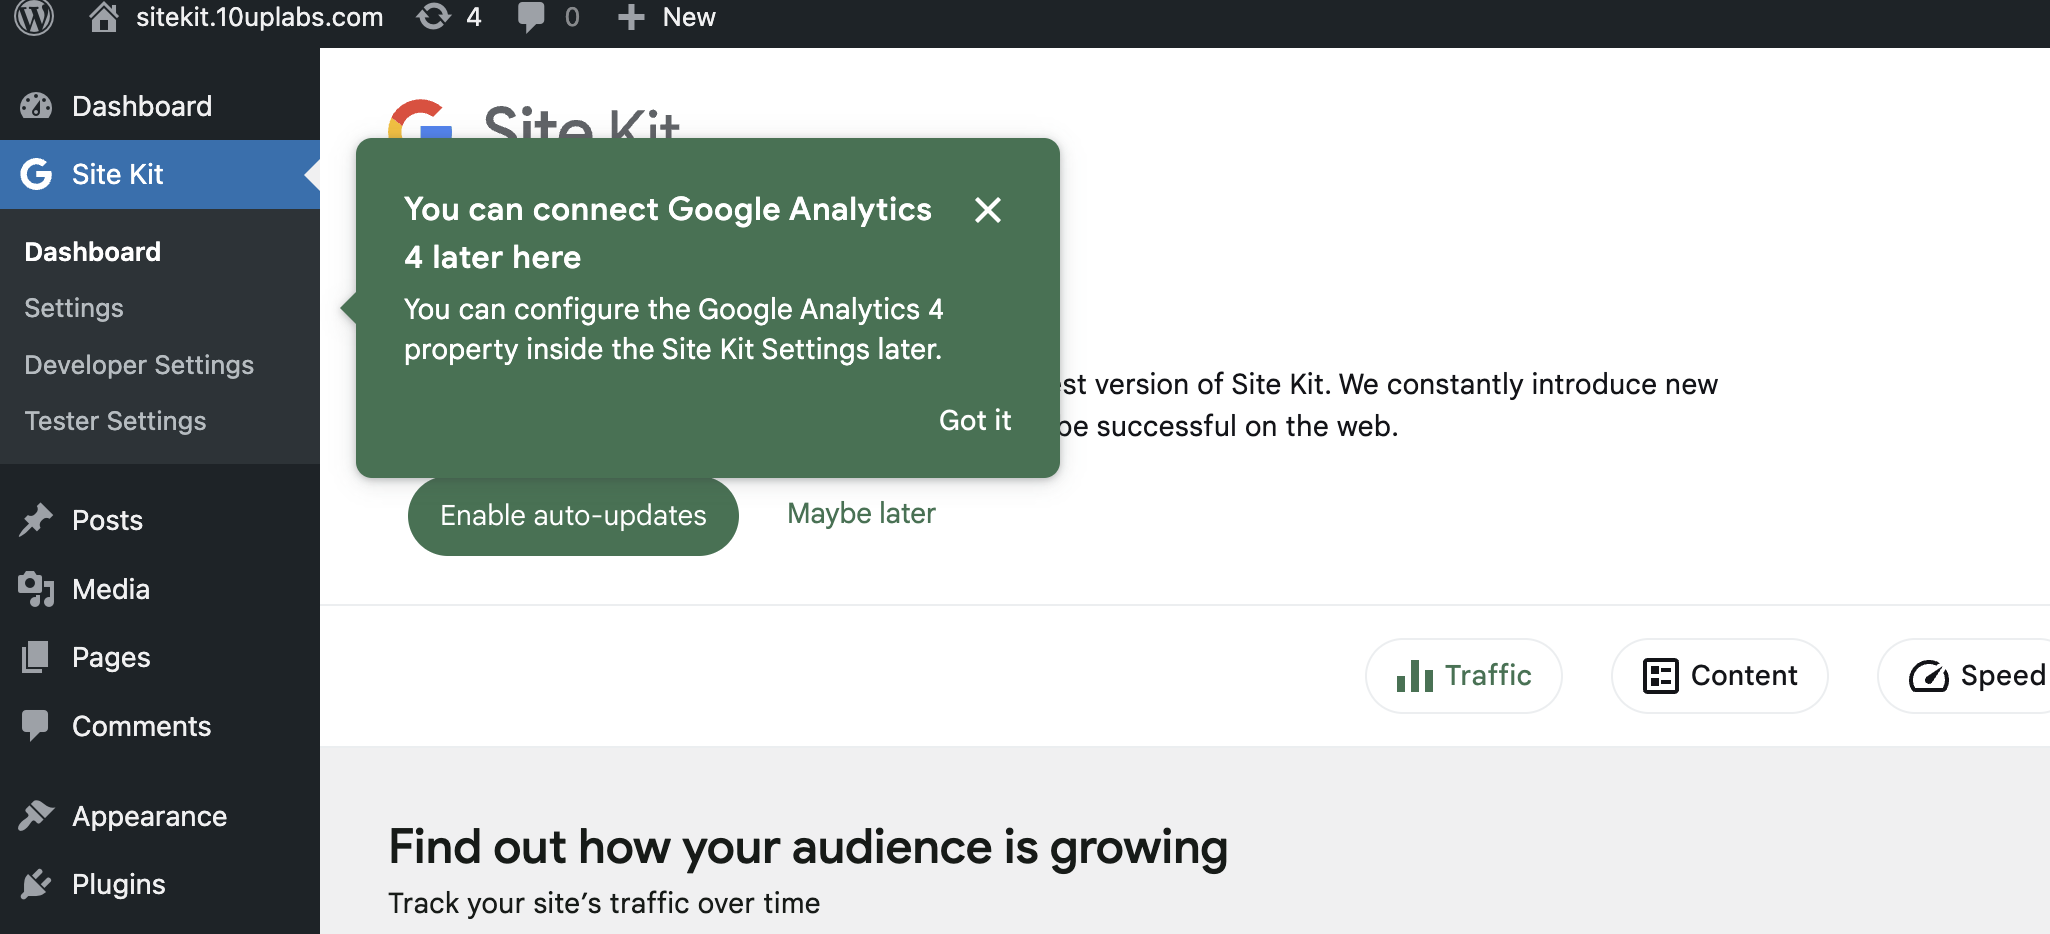Screen dimensions: 2050x934
Task: Click the Traffic bar chart icon
Action: tap(1415, 676)
